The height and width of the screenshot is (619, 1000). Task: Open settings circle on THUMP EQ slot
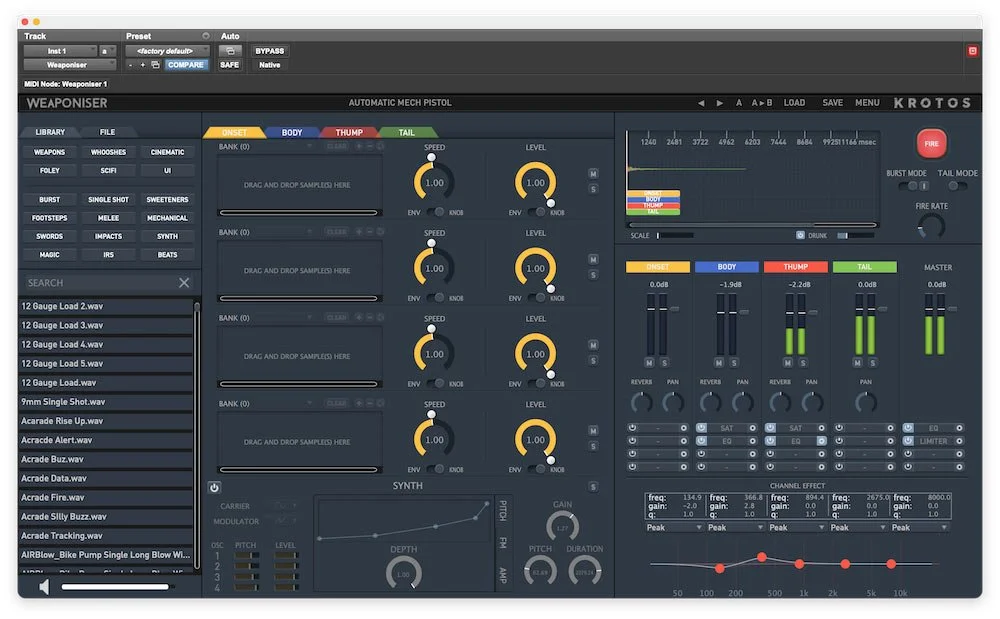click(x=821, y=441)
